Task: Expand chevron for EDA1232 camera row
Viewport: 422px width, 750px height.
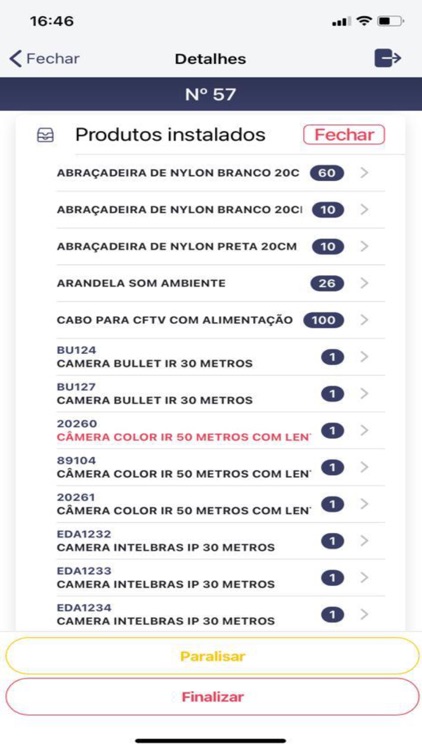Action: [x=365, y=541]
